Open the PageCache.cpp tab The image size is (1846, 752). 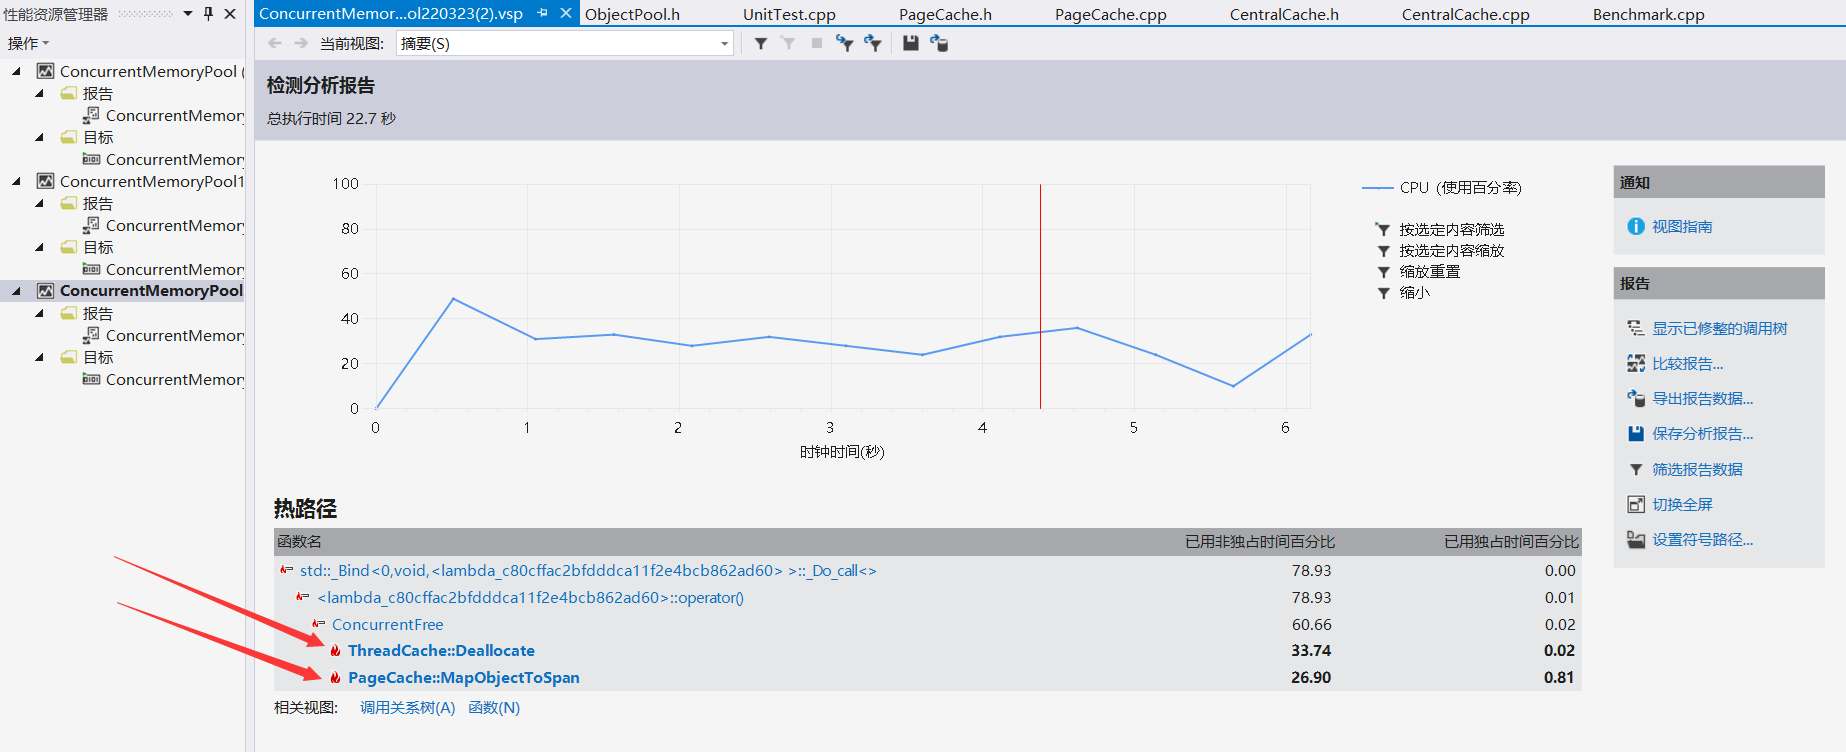(1110, 14)
